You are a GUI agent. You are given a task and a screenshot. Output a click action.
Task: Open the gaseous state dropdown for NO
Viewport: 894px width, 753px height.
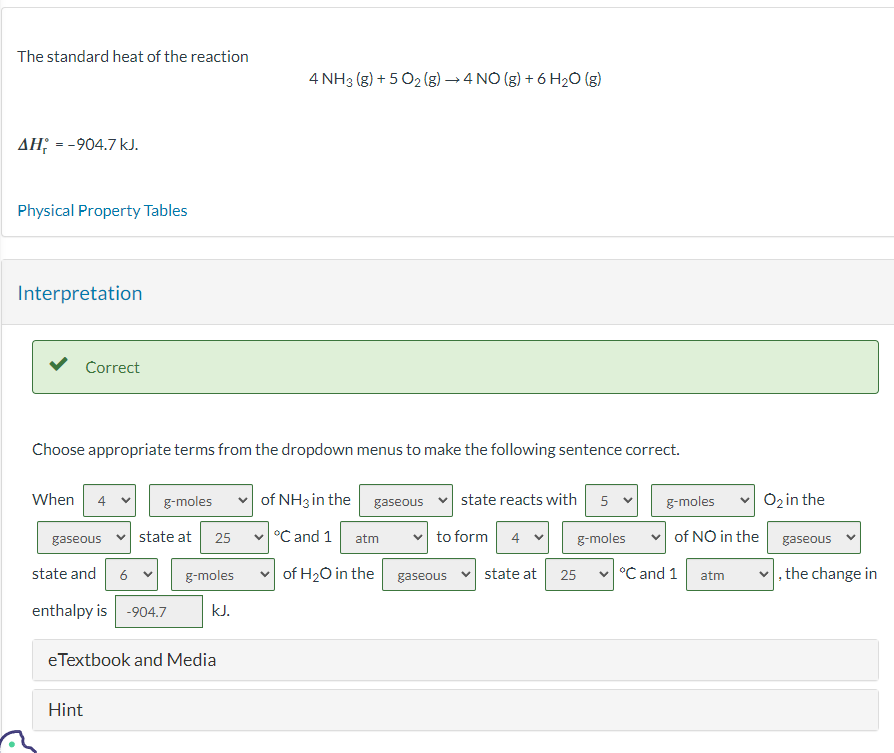(814, 537)
